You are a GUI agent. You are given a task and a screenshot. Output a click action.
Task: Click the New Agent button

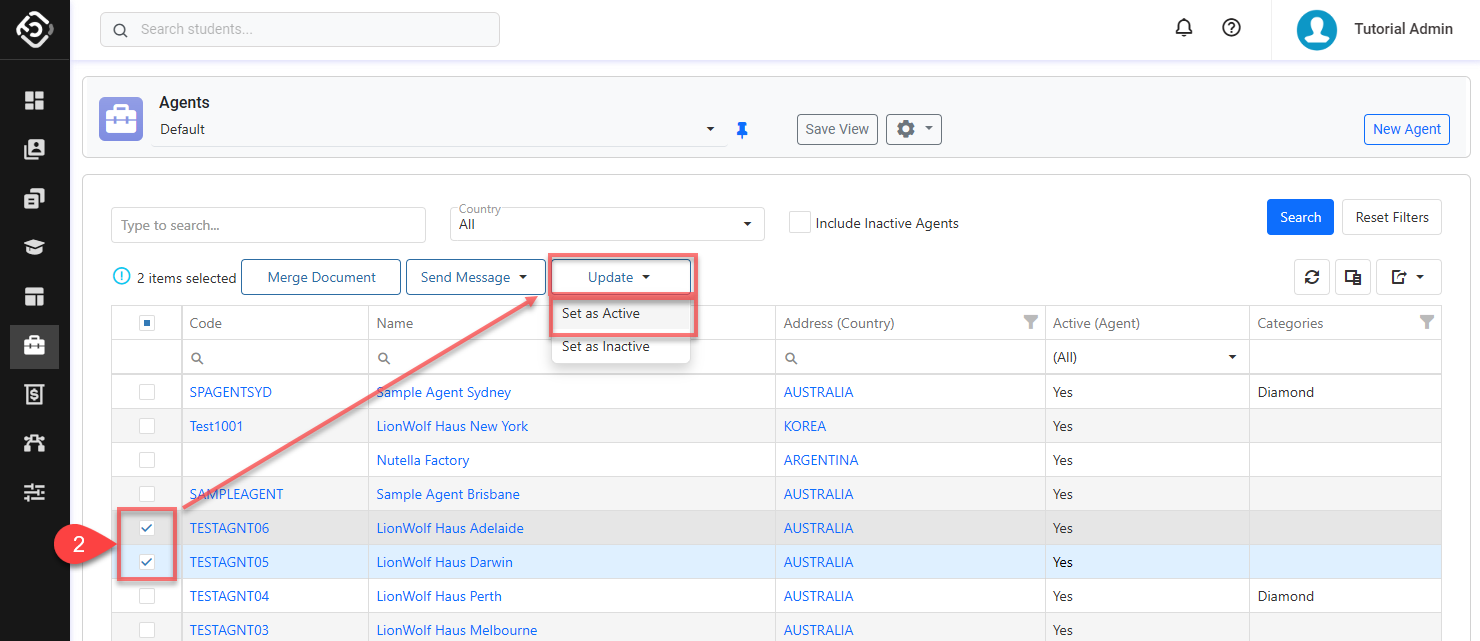point(1406,129)
